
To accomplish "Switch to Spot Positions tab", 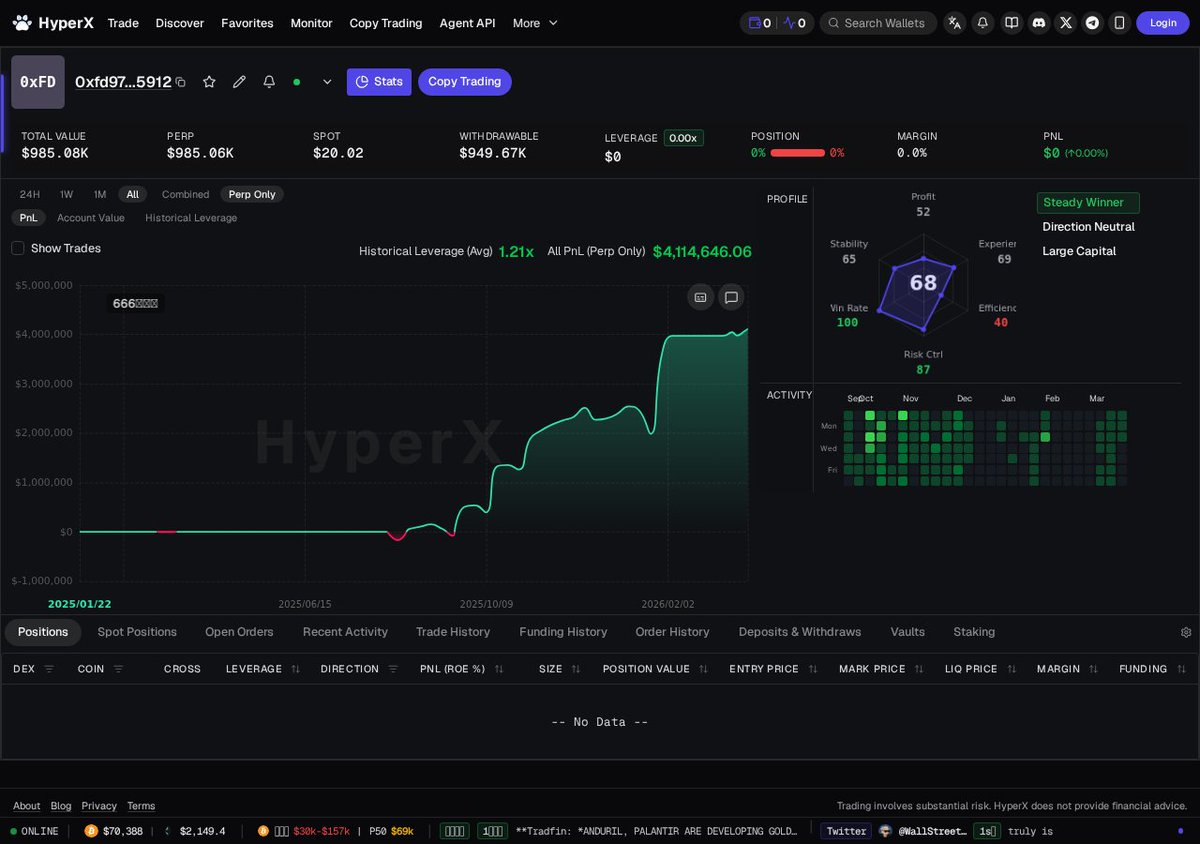I will [x=137, y=632].
